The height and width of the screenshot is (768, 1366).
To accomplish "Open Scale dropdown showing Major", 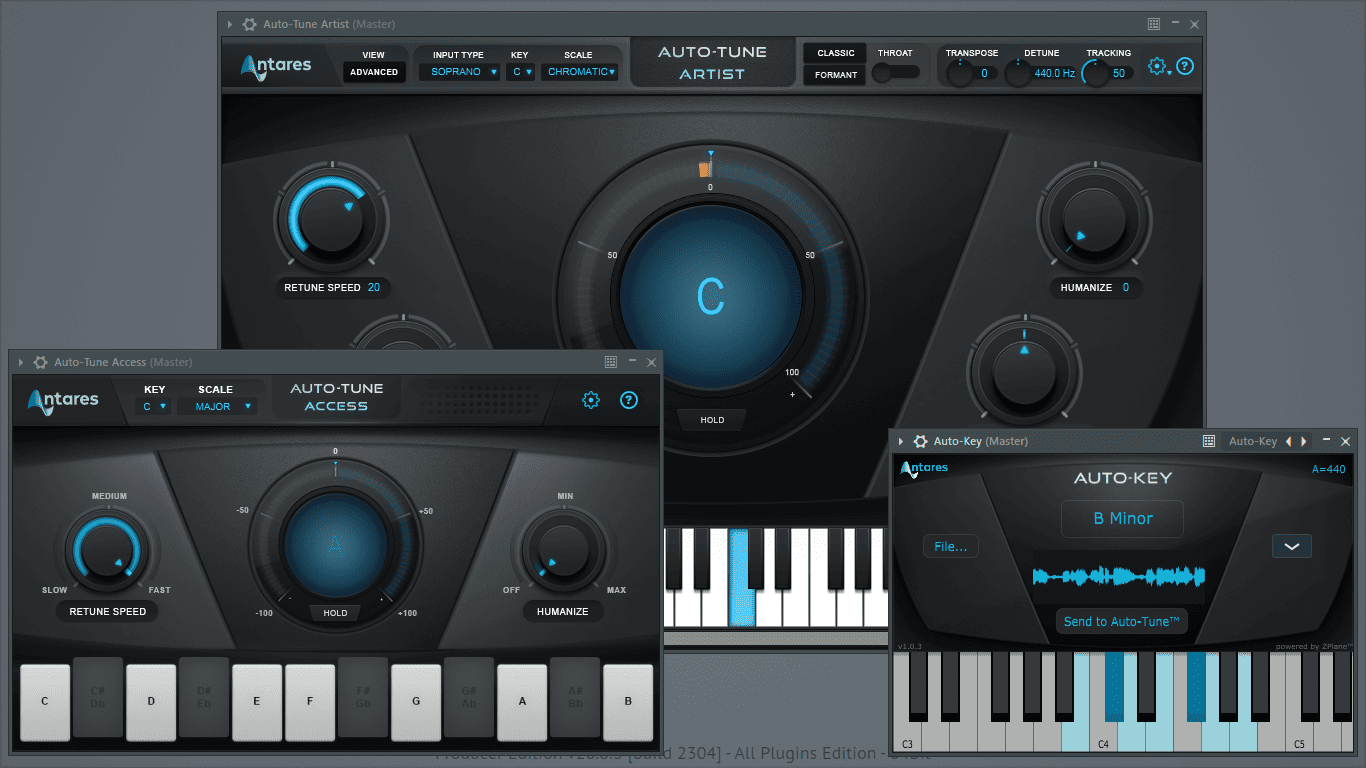I will coord(218,406).
